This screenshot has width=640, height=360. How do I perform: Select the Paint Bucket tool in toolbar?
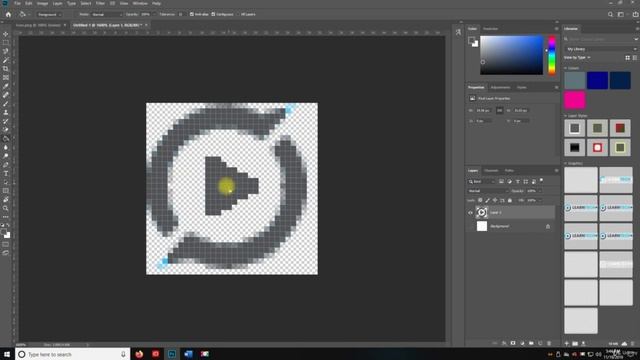click(6, 139)
